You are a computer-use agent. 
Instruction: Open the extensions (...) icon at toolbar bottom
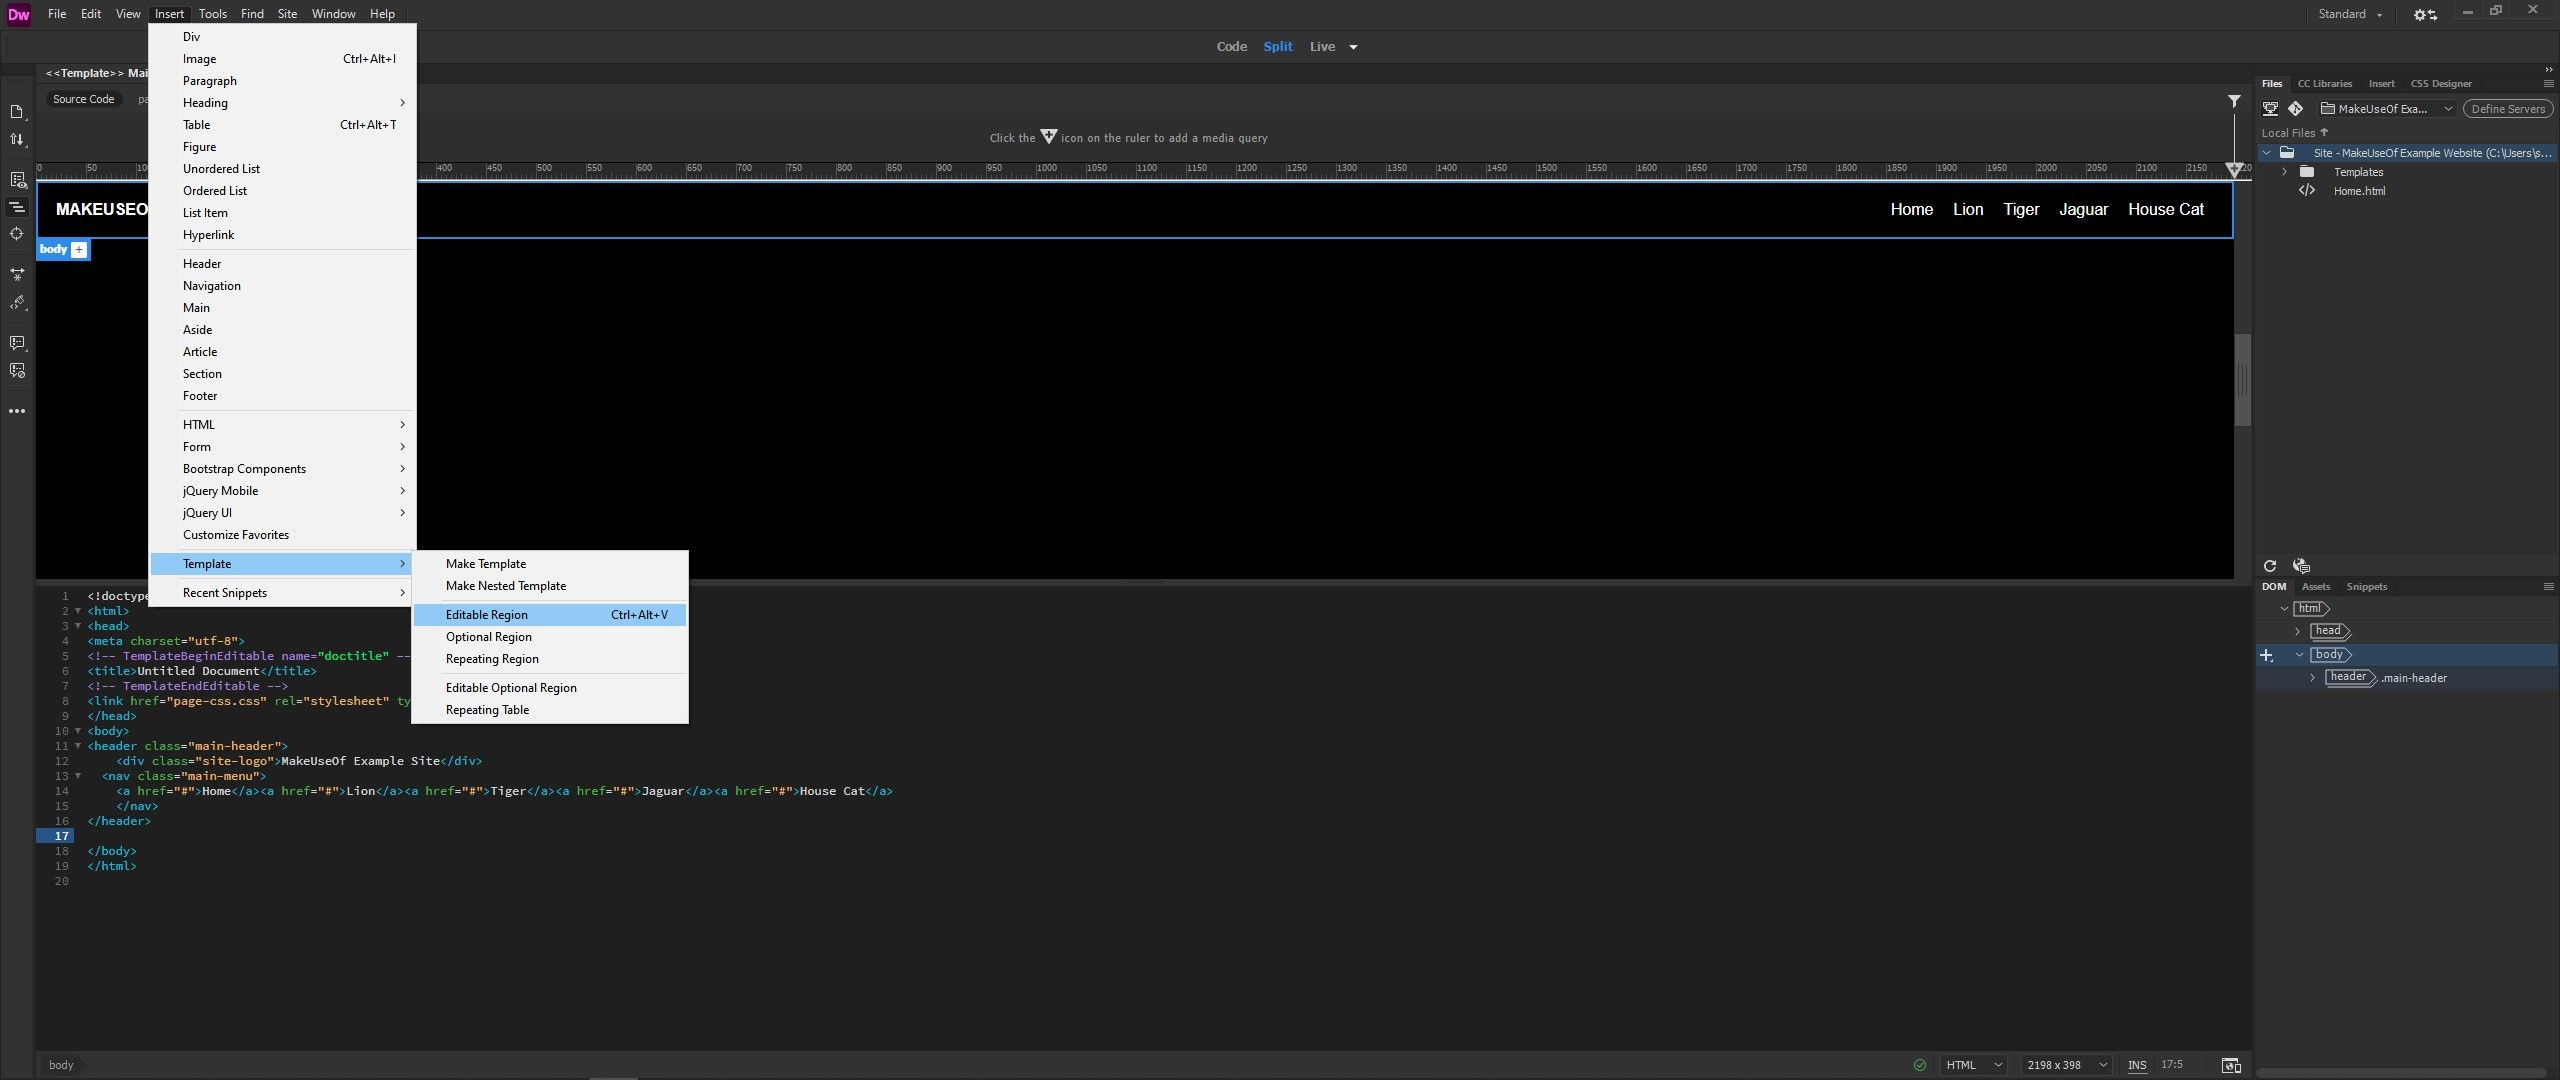[x=17, y=410]
